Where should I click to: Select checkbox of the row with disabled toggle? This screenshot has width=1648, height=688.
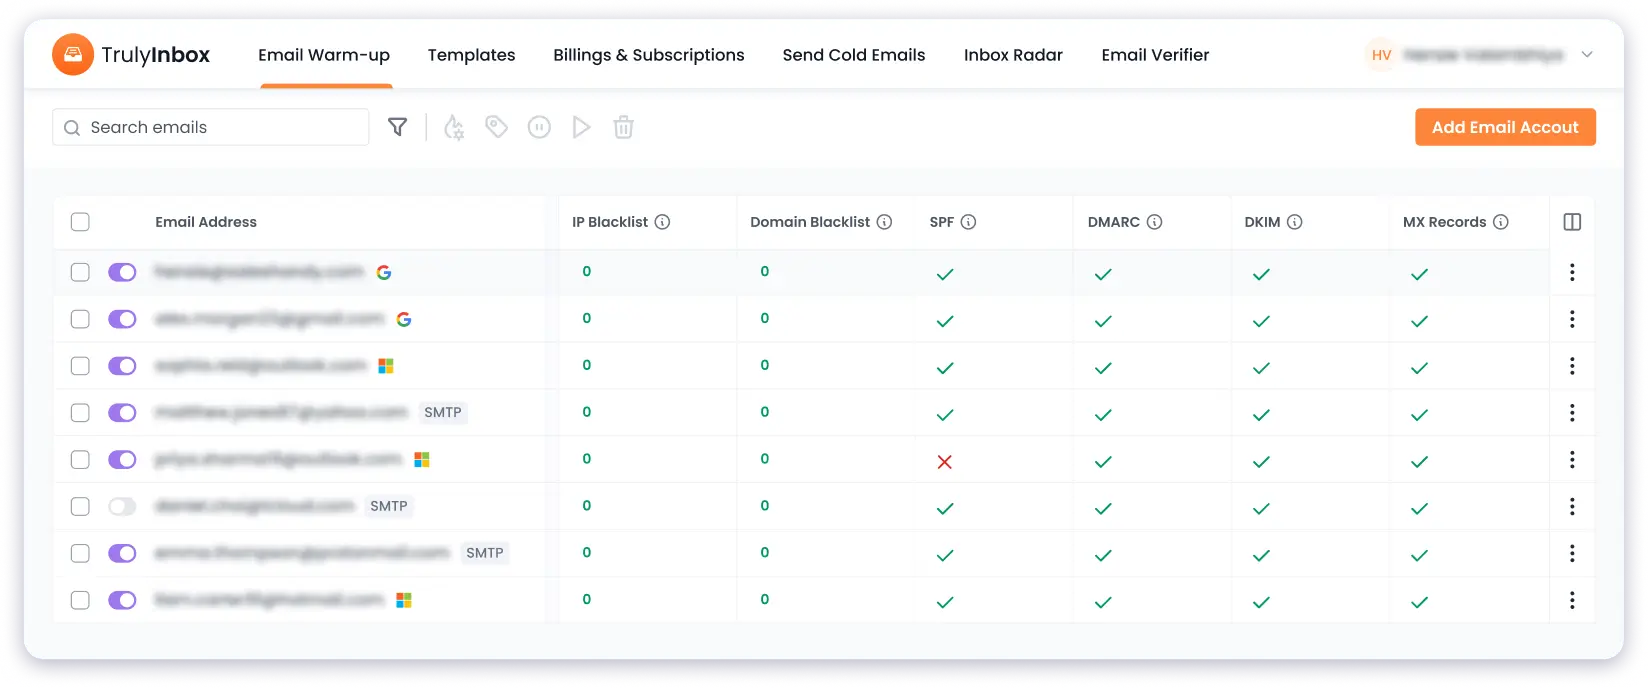[80, 507]
